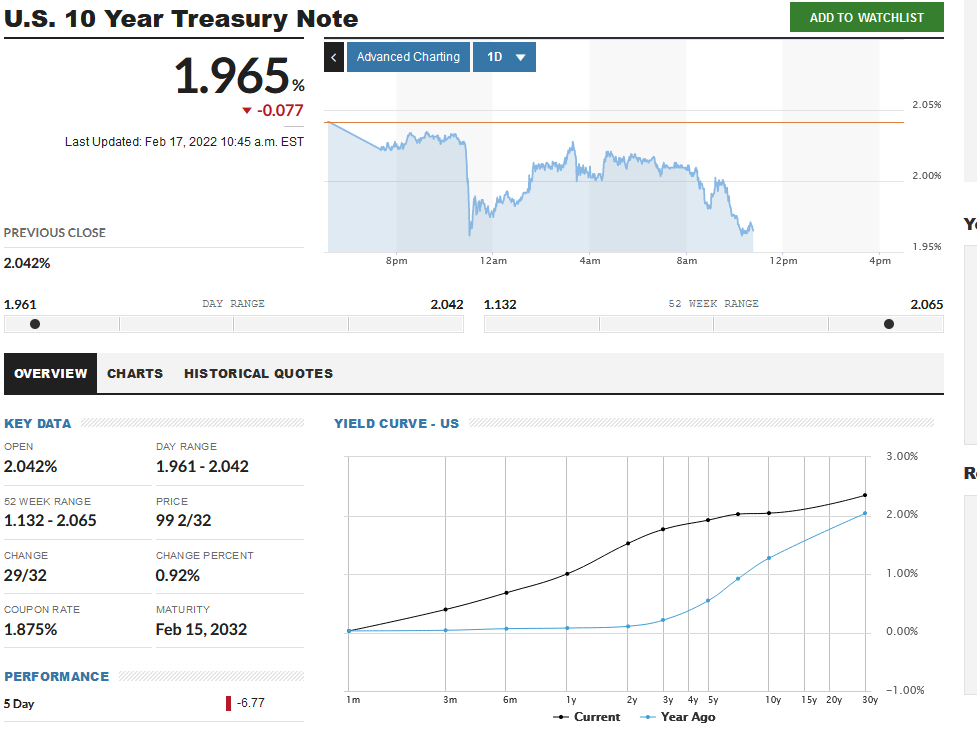This screenshot has height=729, width=977.
Task: Open the Historical Quotes tab
Action: coord(259,373)
